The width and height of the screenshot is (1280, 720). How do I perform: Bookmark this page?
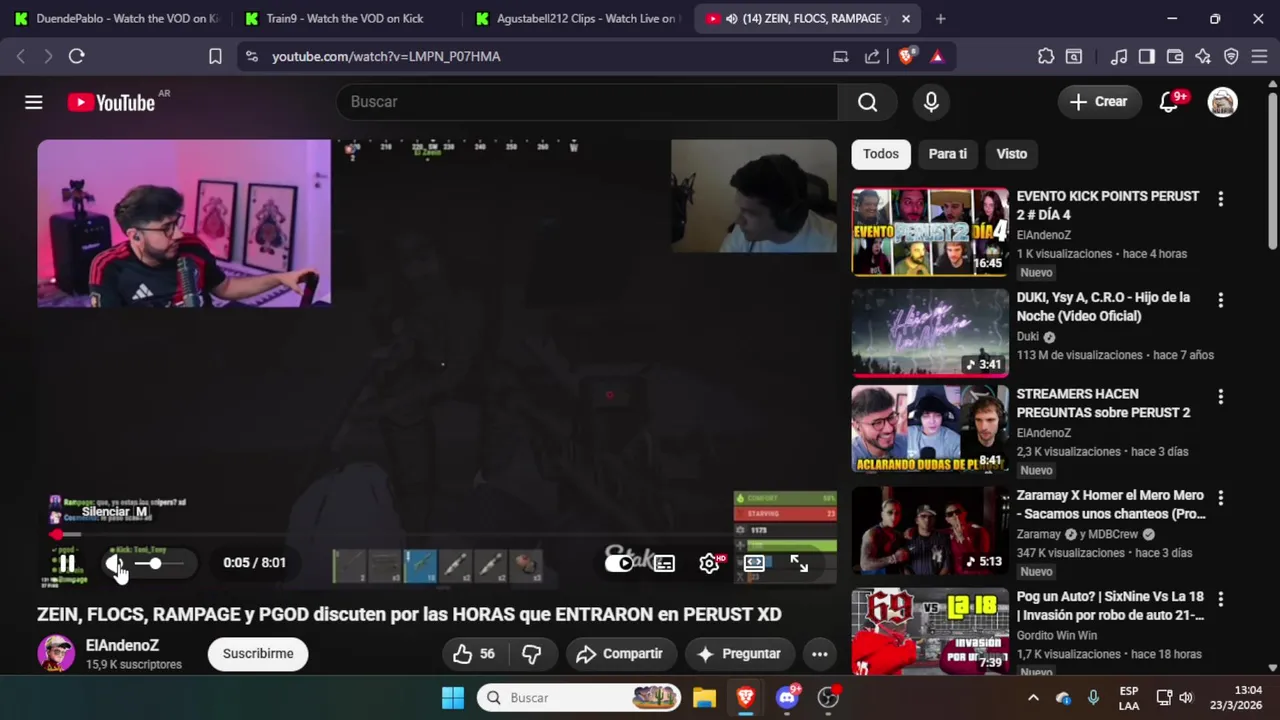click(x=215, y=56)
